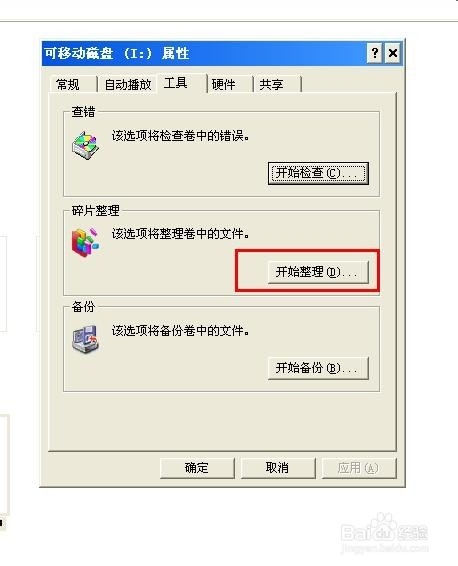Viewport: 458px width, 566px height.
Task: Confirm with the 确定 button
Action: (197, 468)
